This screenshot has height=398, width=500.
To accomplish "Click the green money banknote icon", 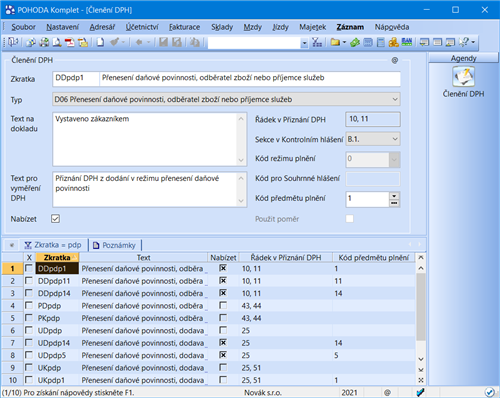I will 355,42.
